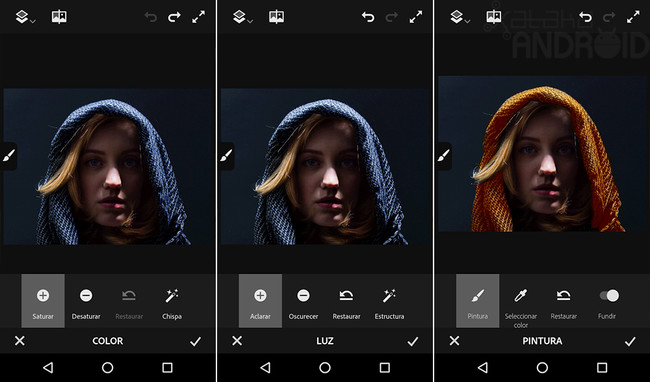Image resolution: width=650 pixels, height=382 pixels.
Task: Tap the orange-hooded portrait in PINTURA screen
Action: [542, 154]
